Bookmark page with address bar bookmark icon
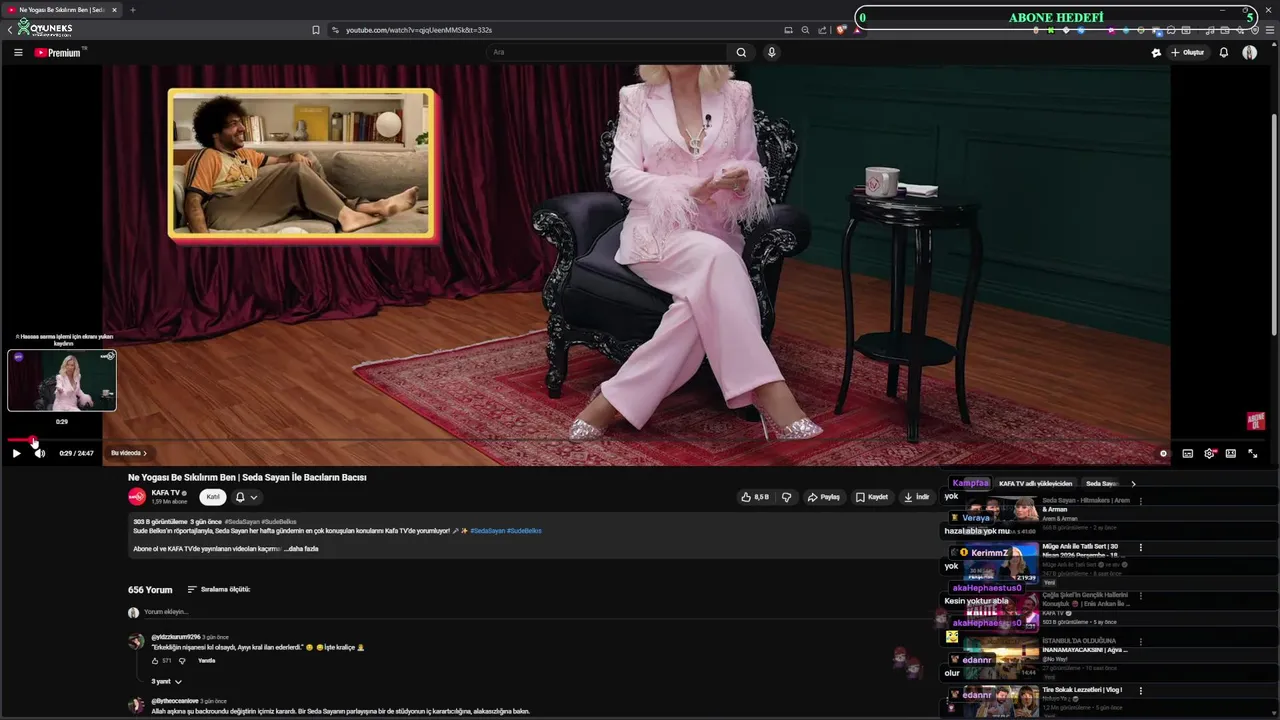This screenshot has height=720, width=1280. pos(316,30)
